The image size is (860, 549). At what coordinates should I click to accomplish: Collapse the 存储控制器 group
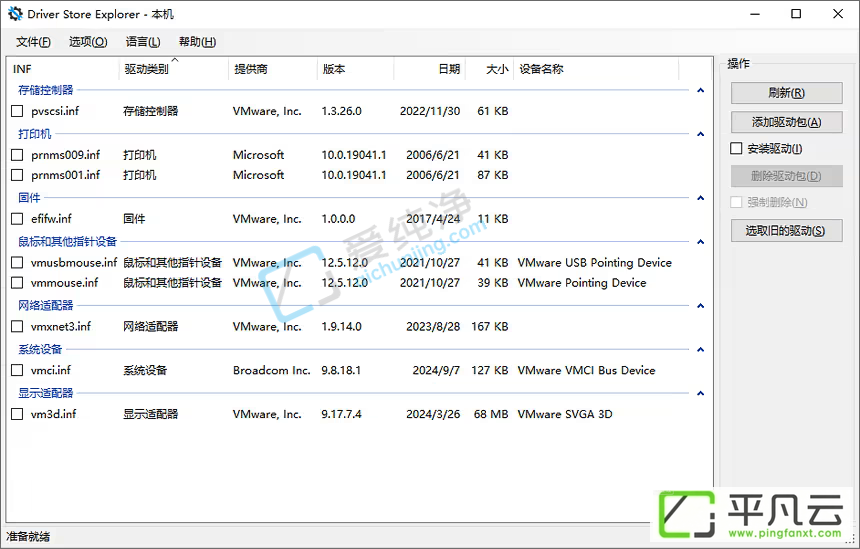(700, 90)
